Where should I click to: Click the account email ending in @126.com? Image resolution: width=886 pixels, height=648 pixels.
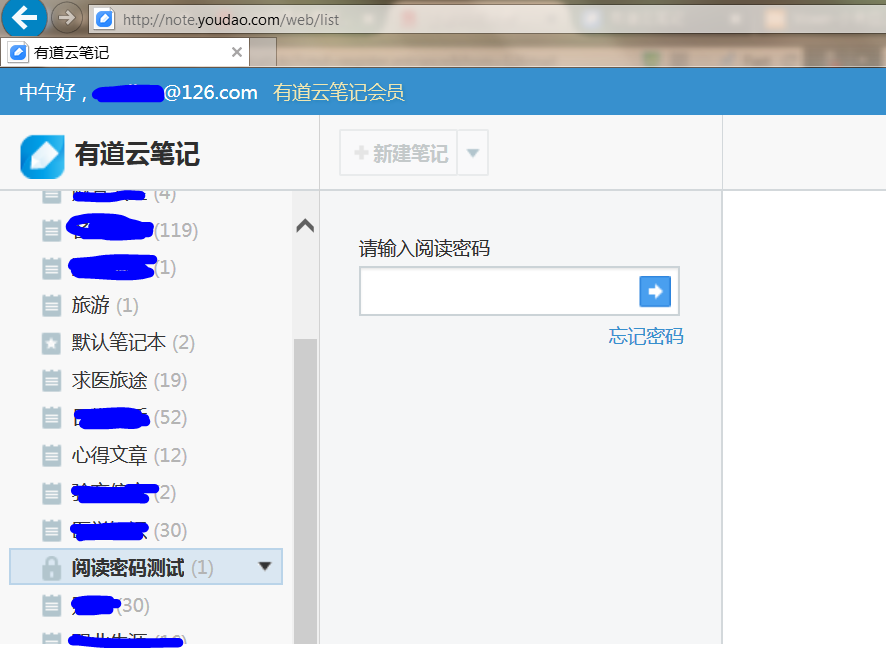(x=175, y=92)
